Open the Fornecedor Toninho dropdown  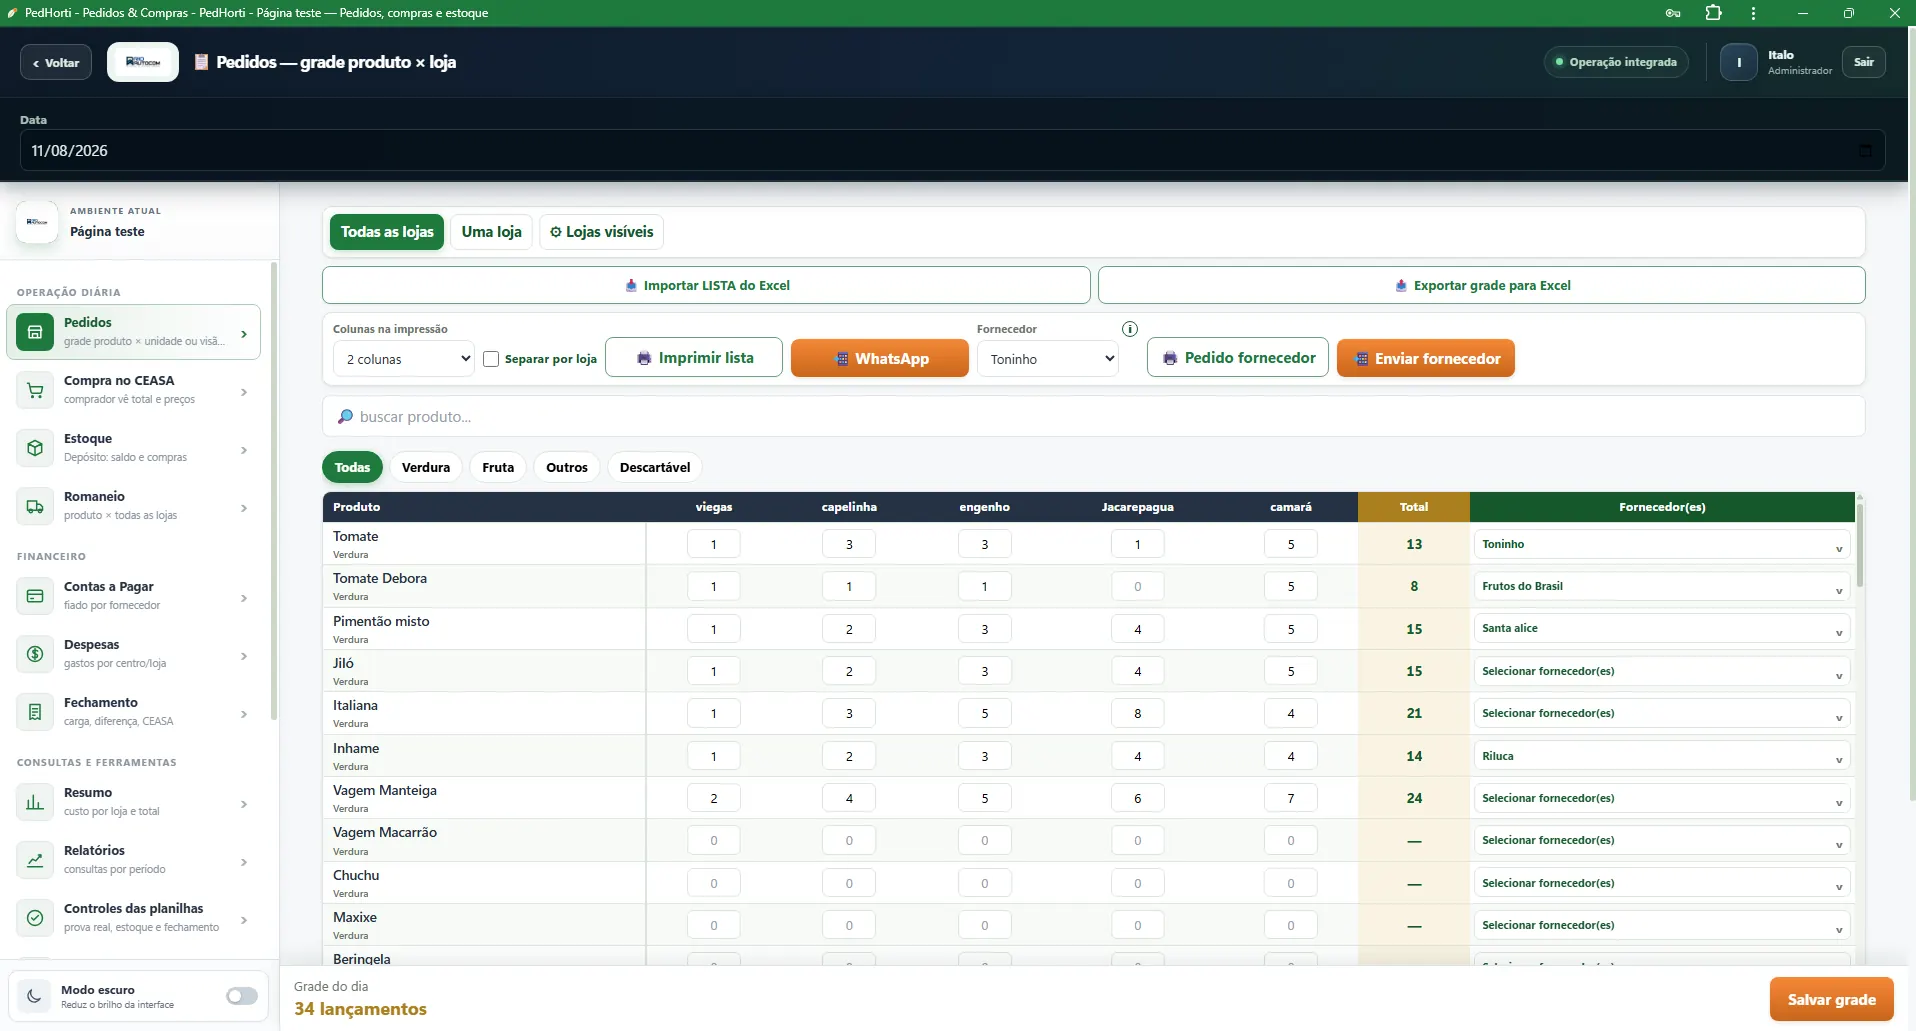(x=1048, y=359)
